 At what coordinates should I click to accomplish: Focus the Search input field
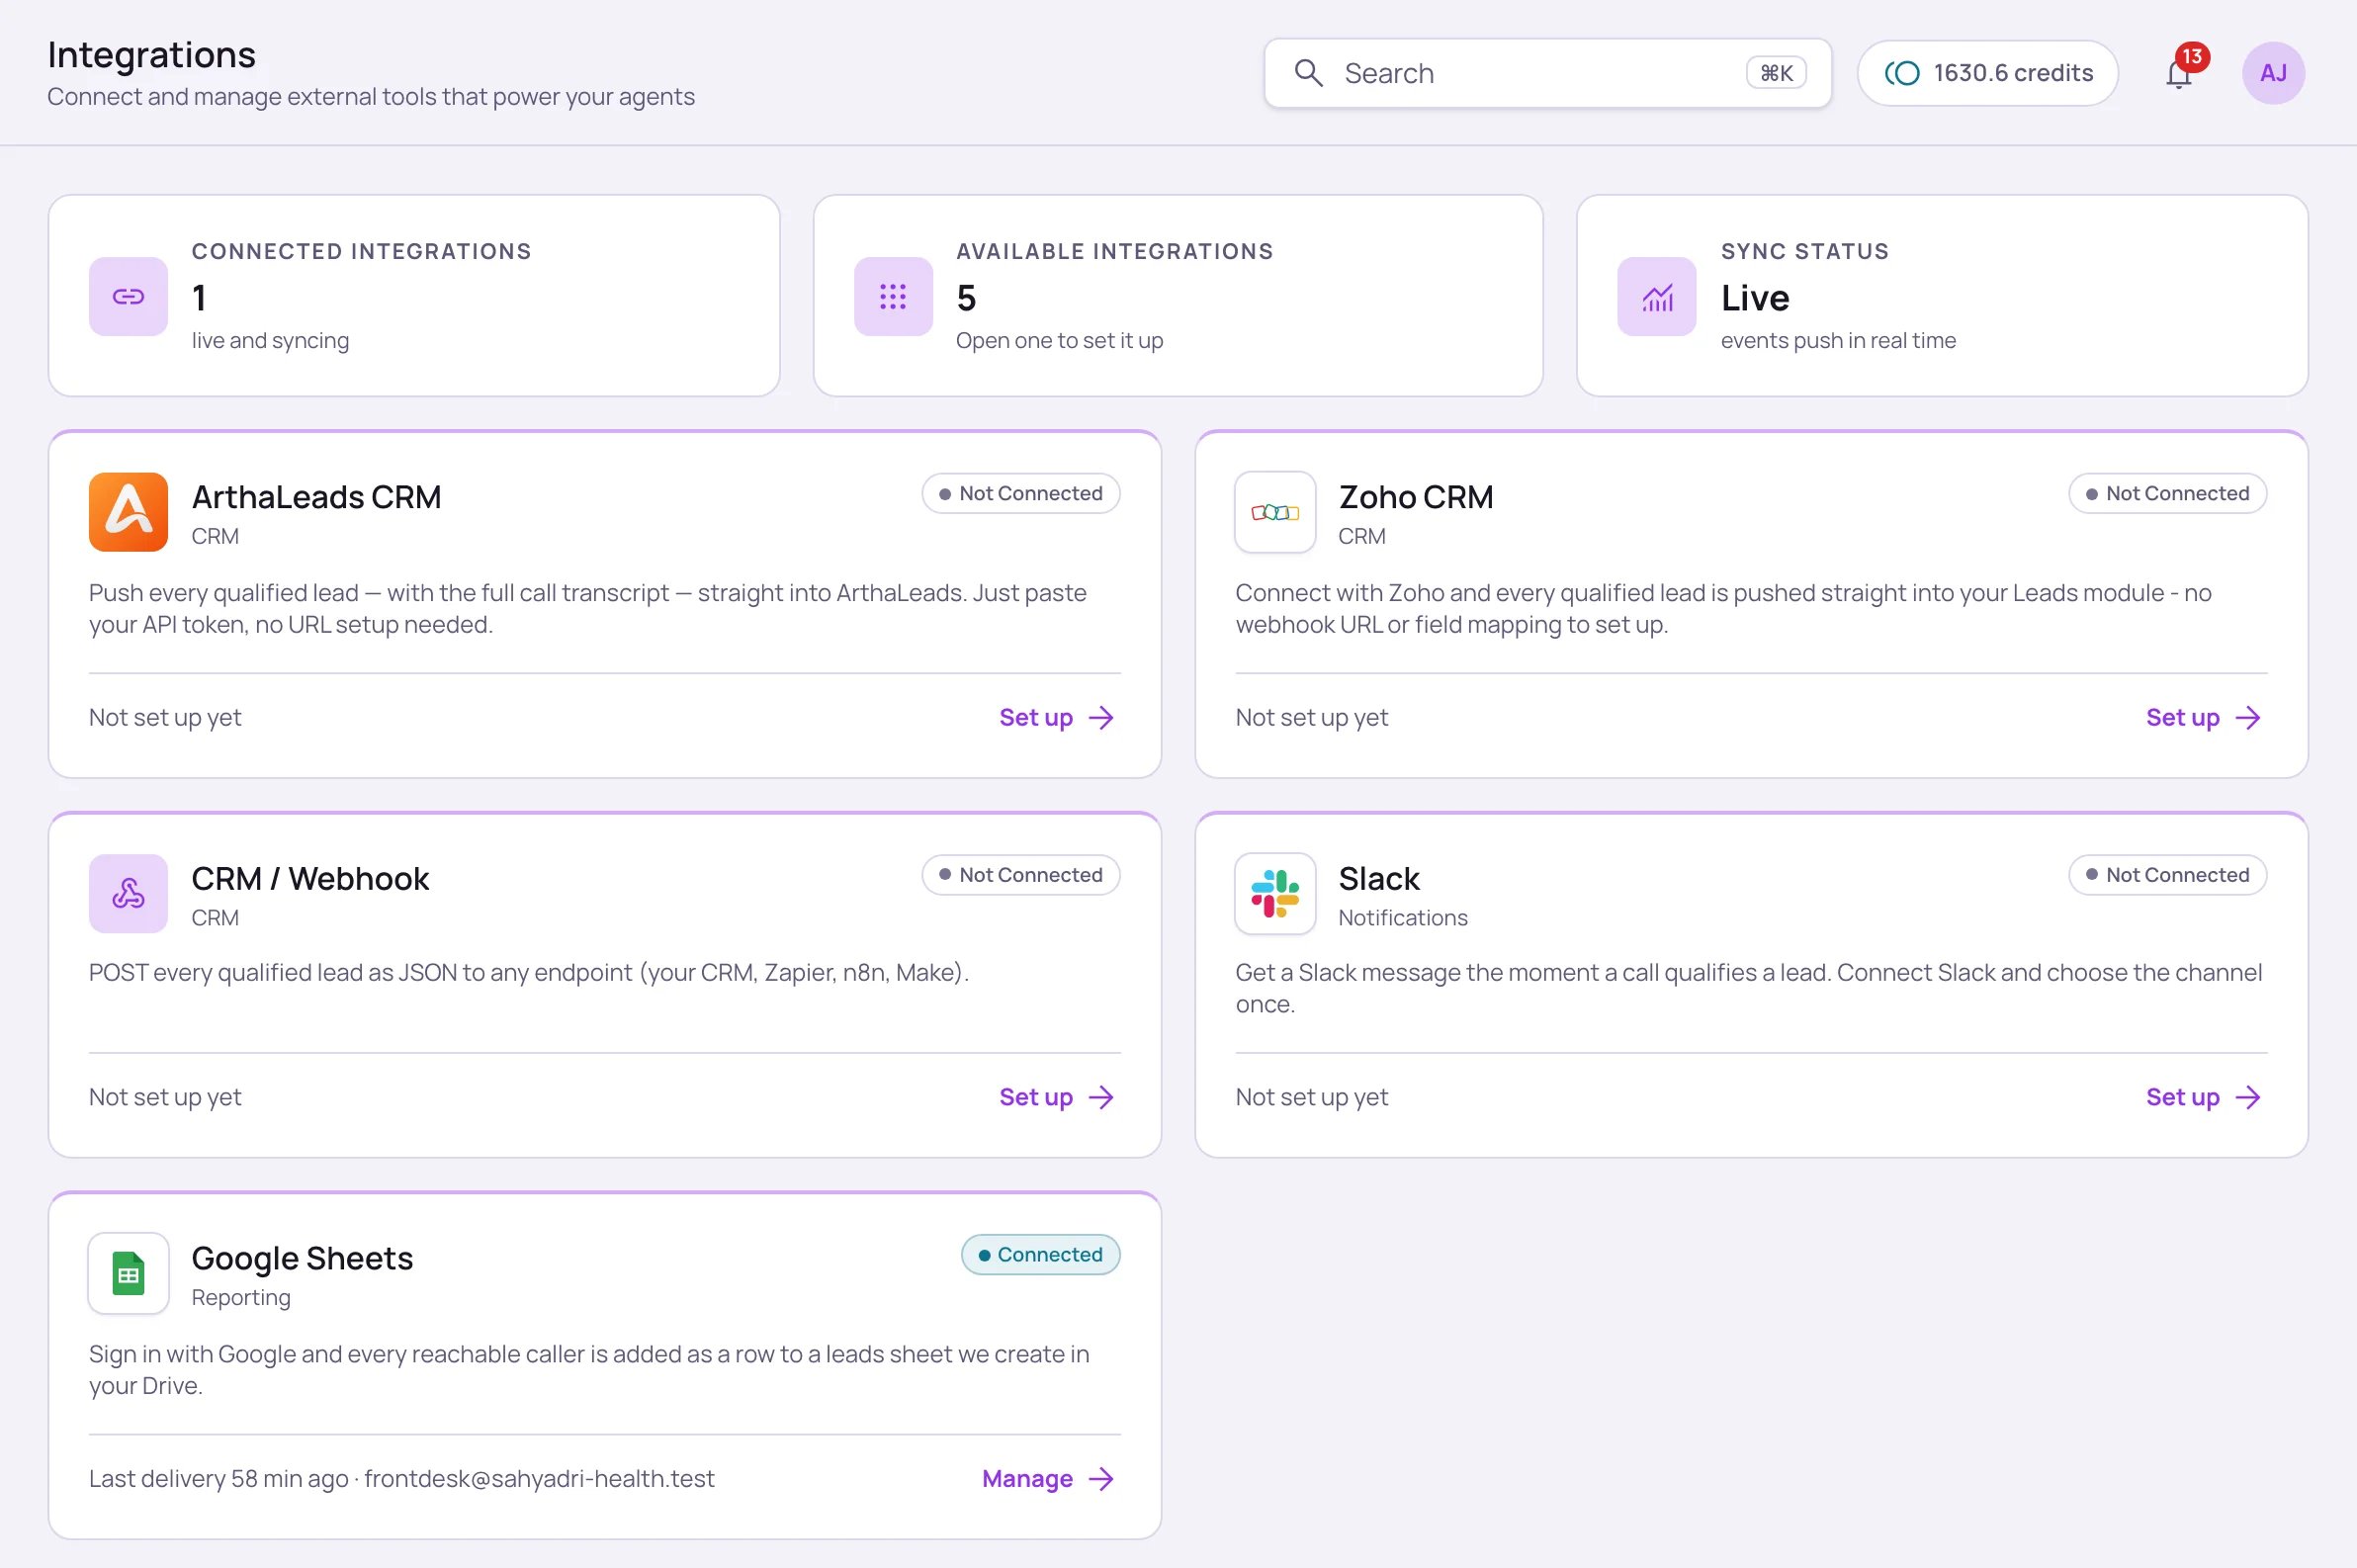pos(1547,73)
